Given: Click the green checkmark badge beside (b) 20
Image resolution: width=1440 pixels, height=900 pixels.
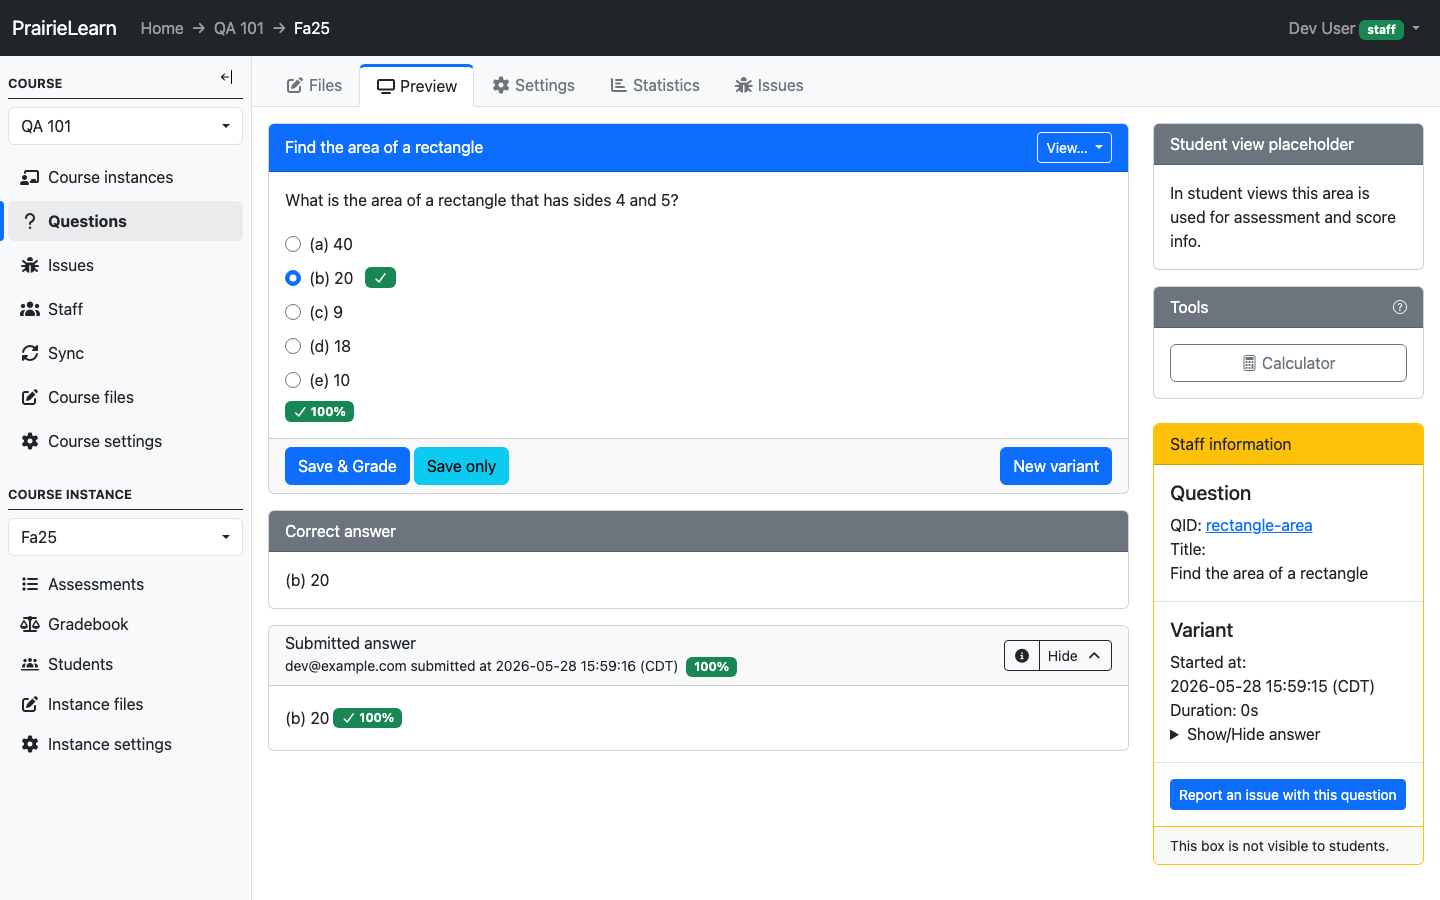Looking at the screenshot, I should click(380, 278).
